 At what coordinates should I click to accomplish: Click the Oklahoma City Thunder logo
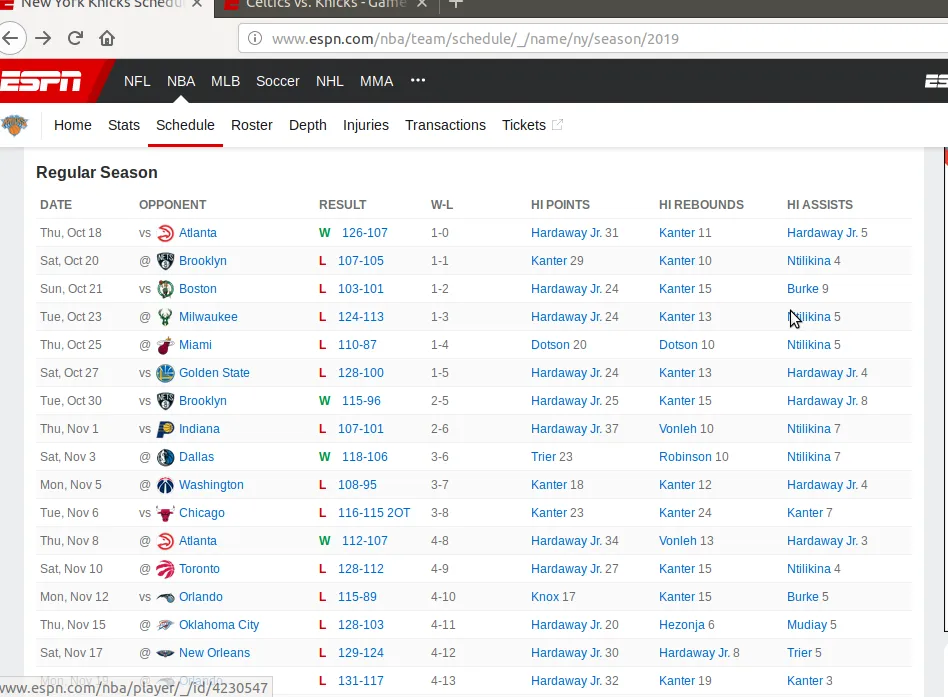point(165,625)
